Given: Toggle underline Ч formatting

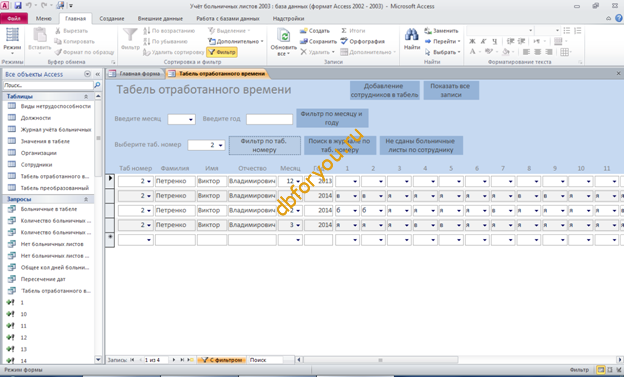Looking at the screenshot, I should [494, 41].
